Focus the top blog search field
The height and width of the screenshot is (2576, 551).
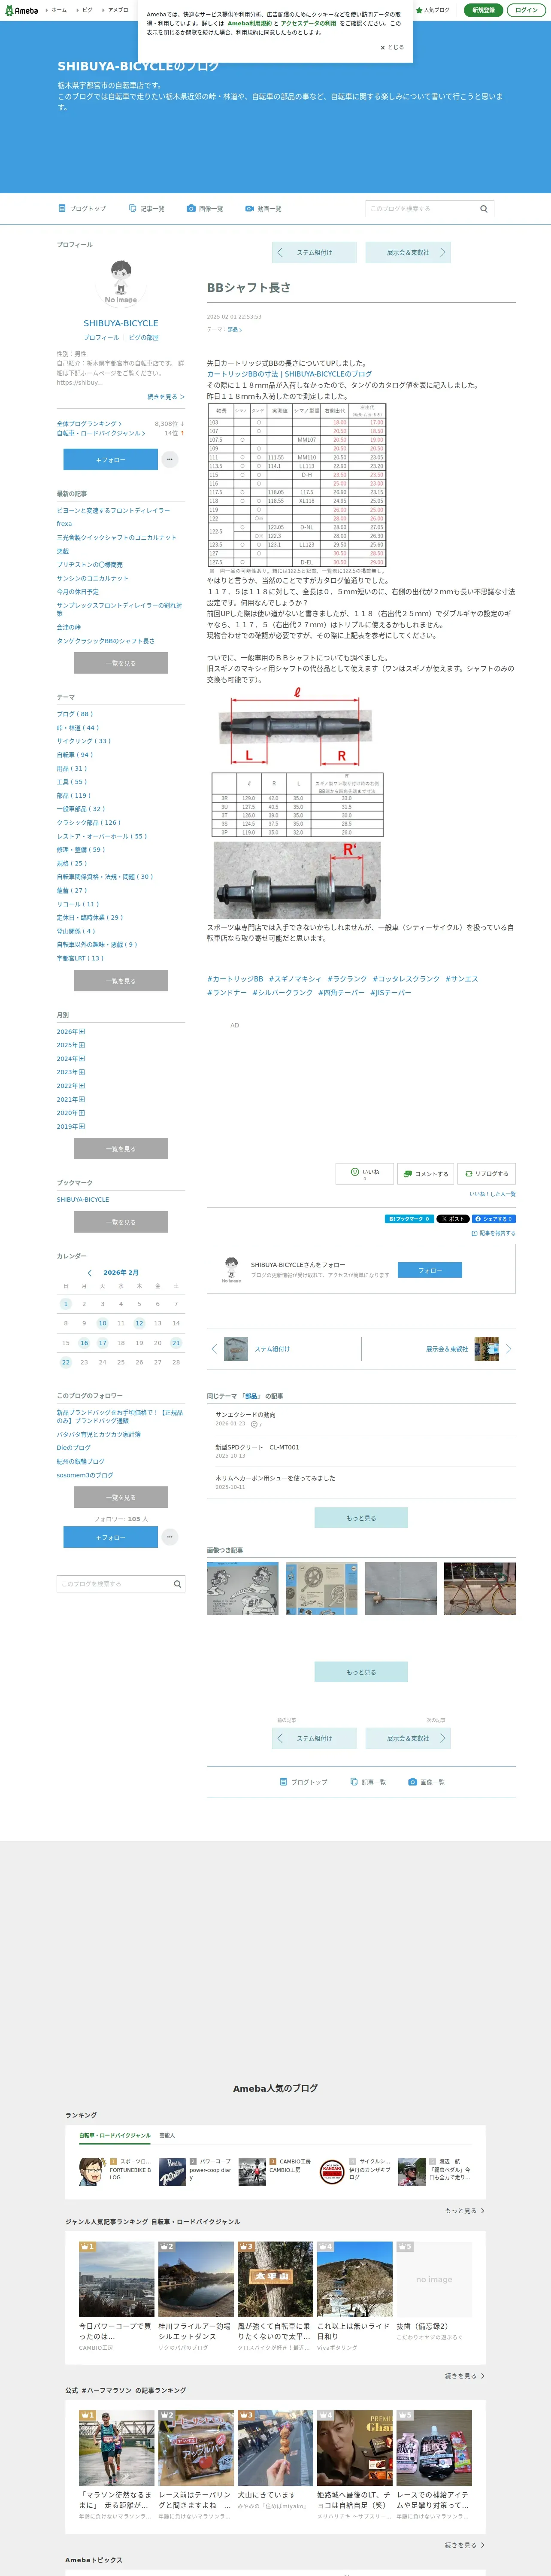[x=420, y=209]
